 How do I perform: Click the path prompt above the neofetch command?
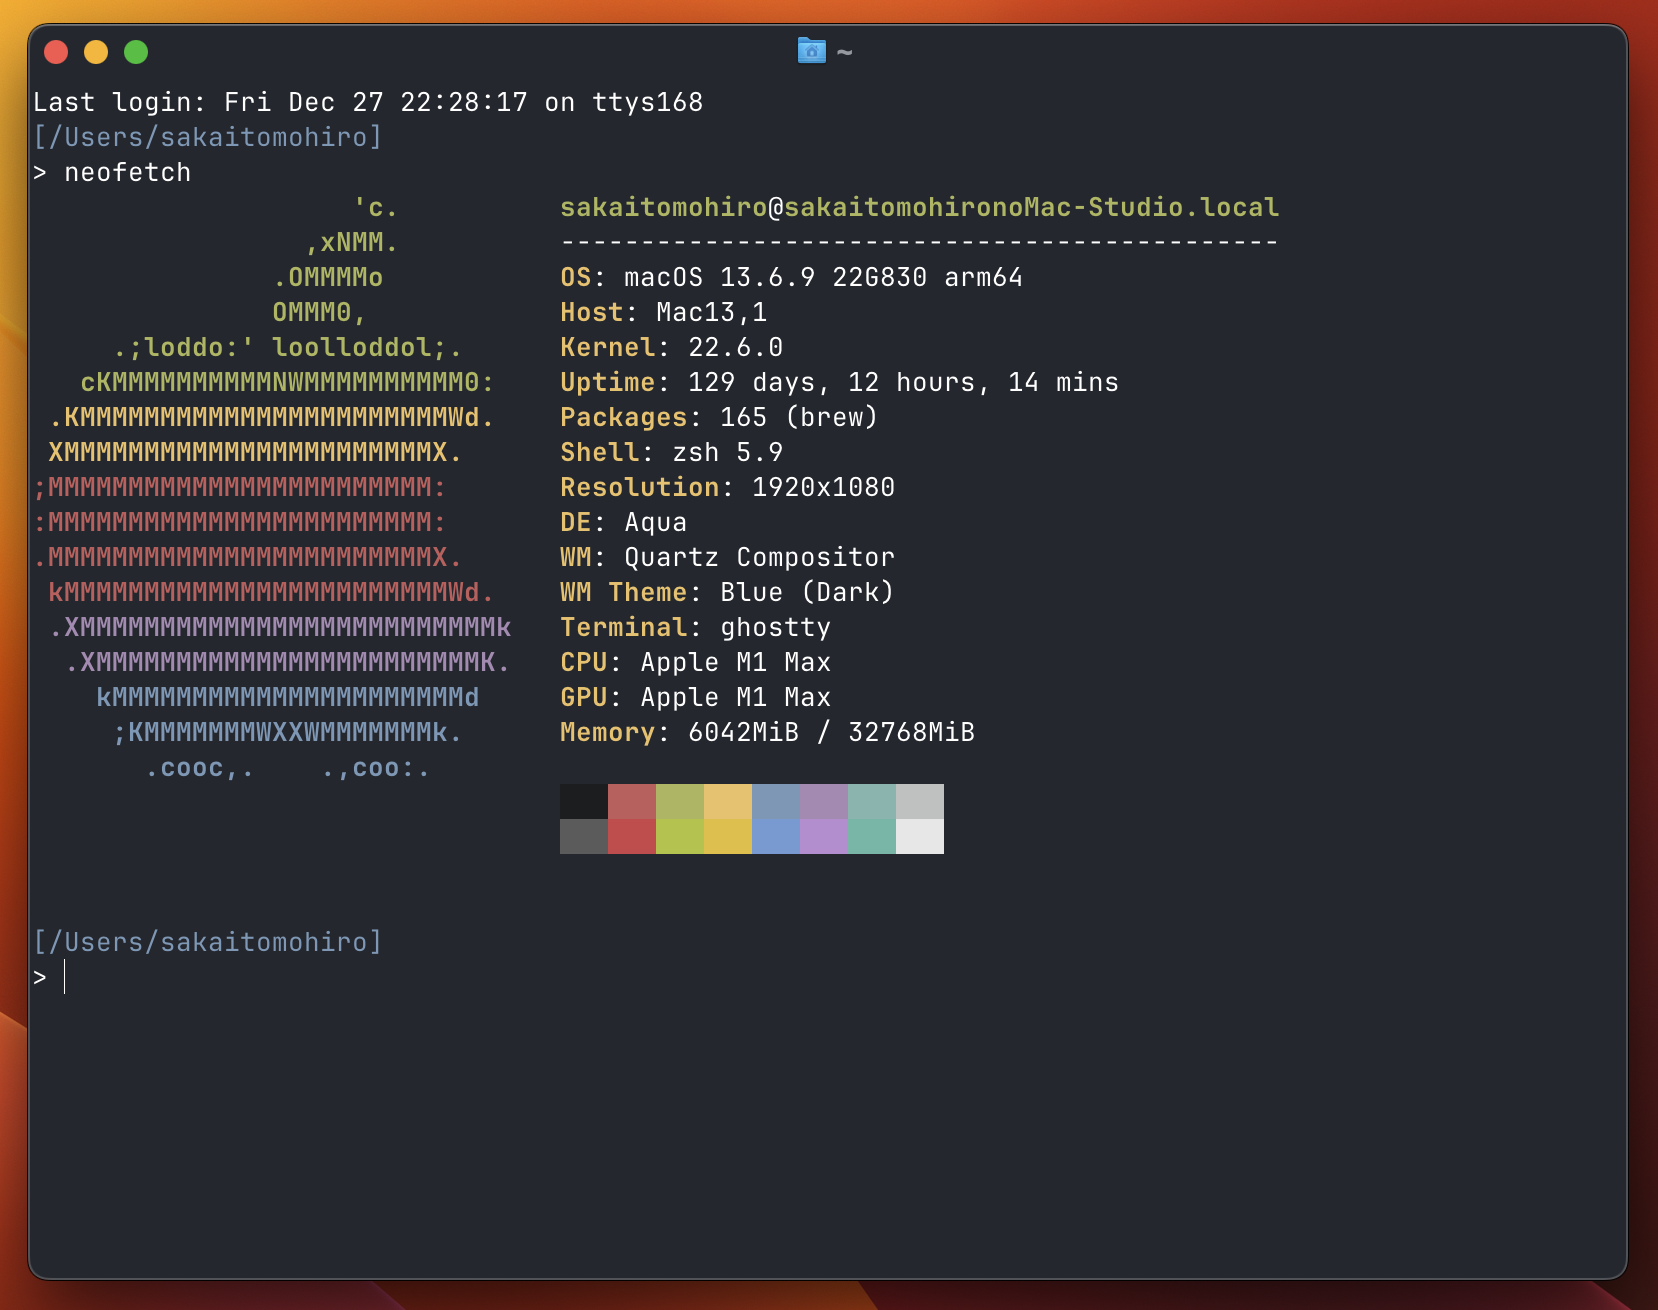pos(208,137)
